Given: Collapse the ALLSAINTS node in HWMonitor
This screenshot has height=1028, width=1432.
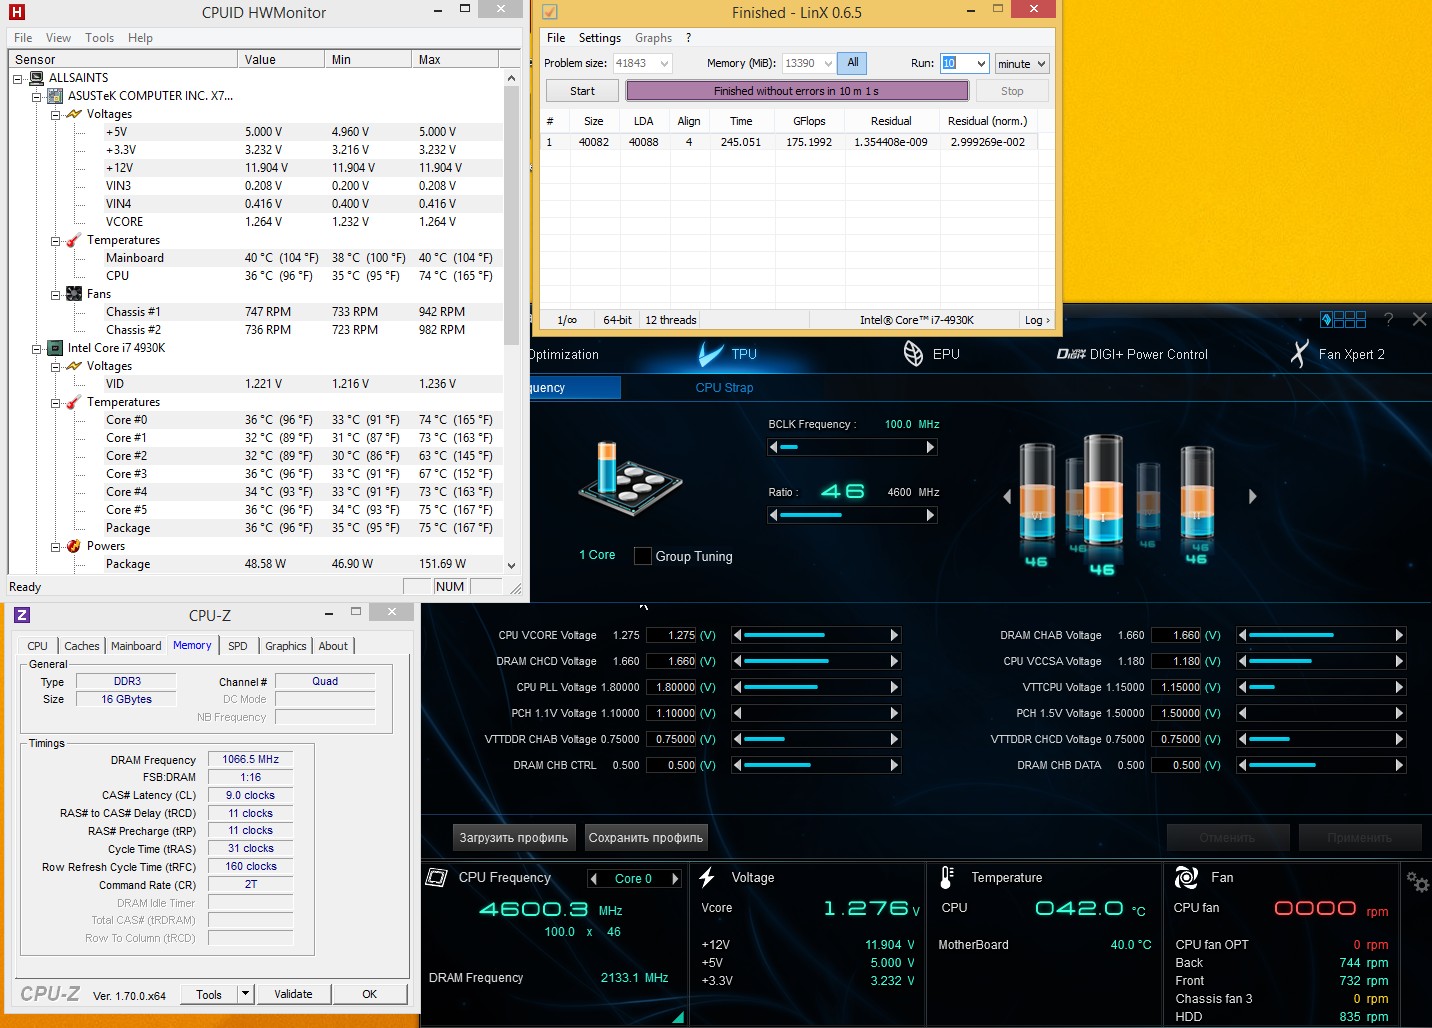Looking at the screenshot, I should (x=18, y=78).
